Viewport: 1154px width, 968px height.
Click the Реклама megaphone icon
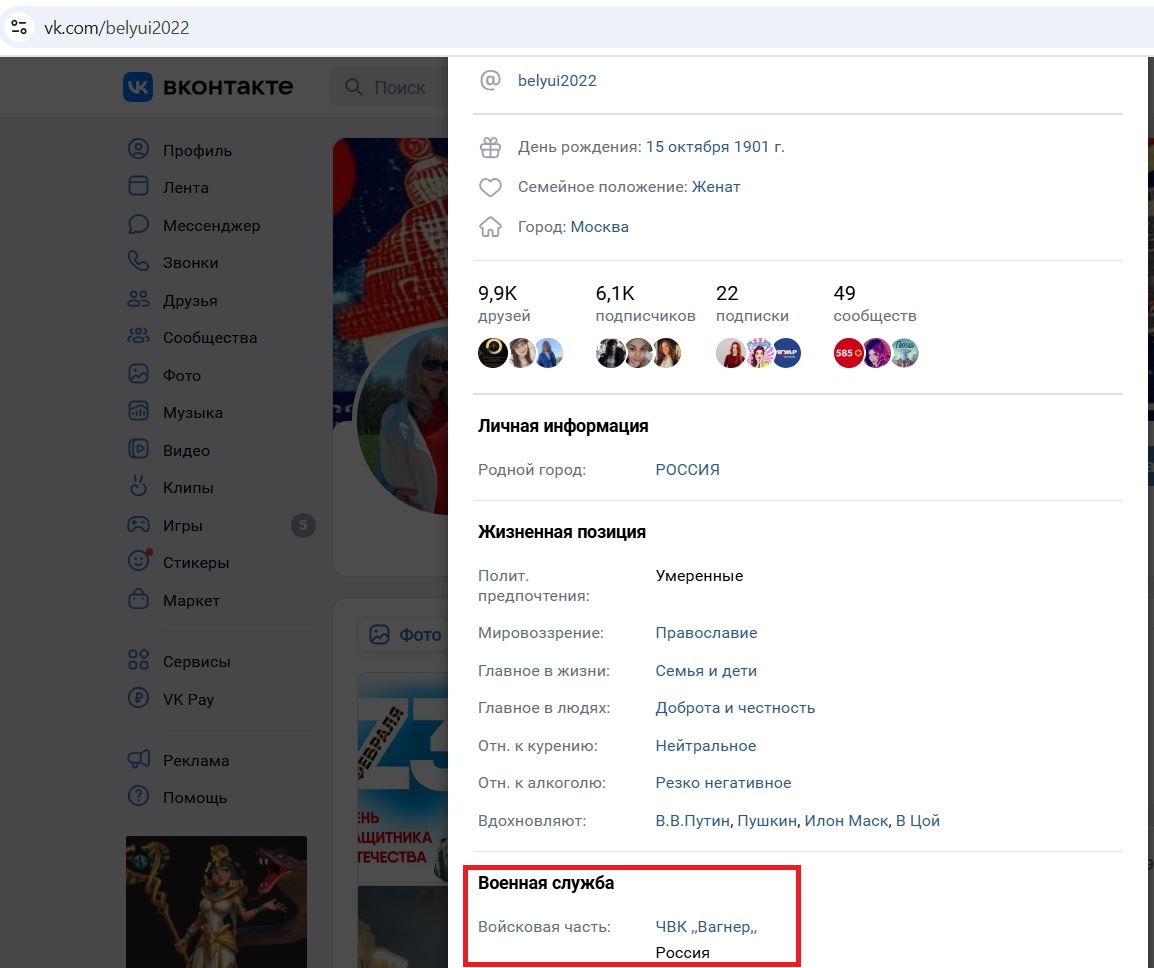click(x=138, y=759)
